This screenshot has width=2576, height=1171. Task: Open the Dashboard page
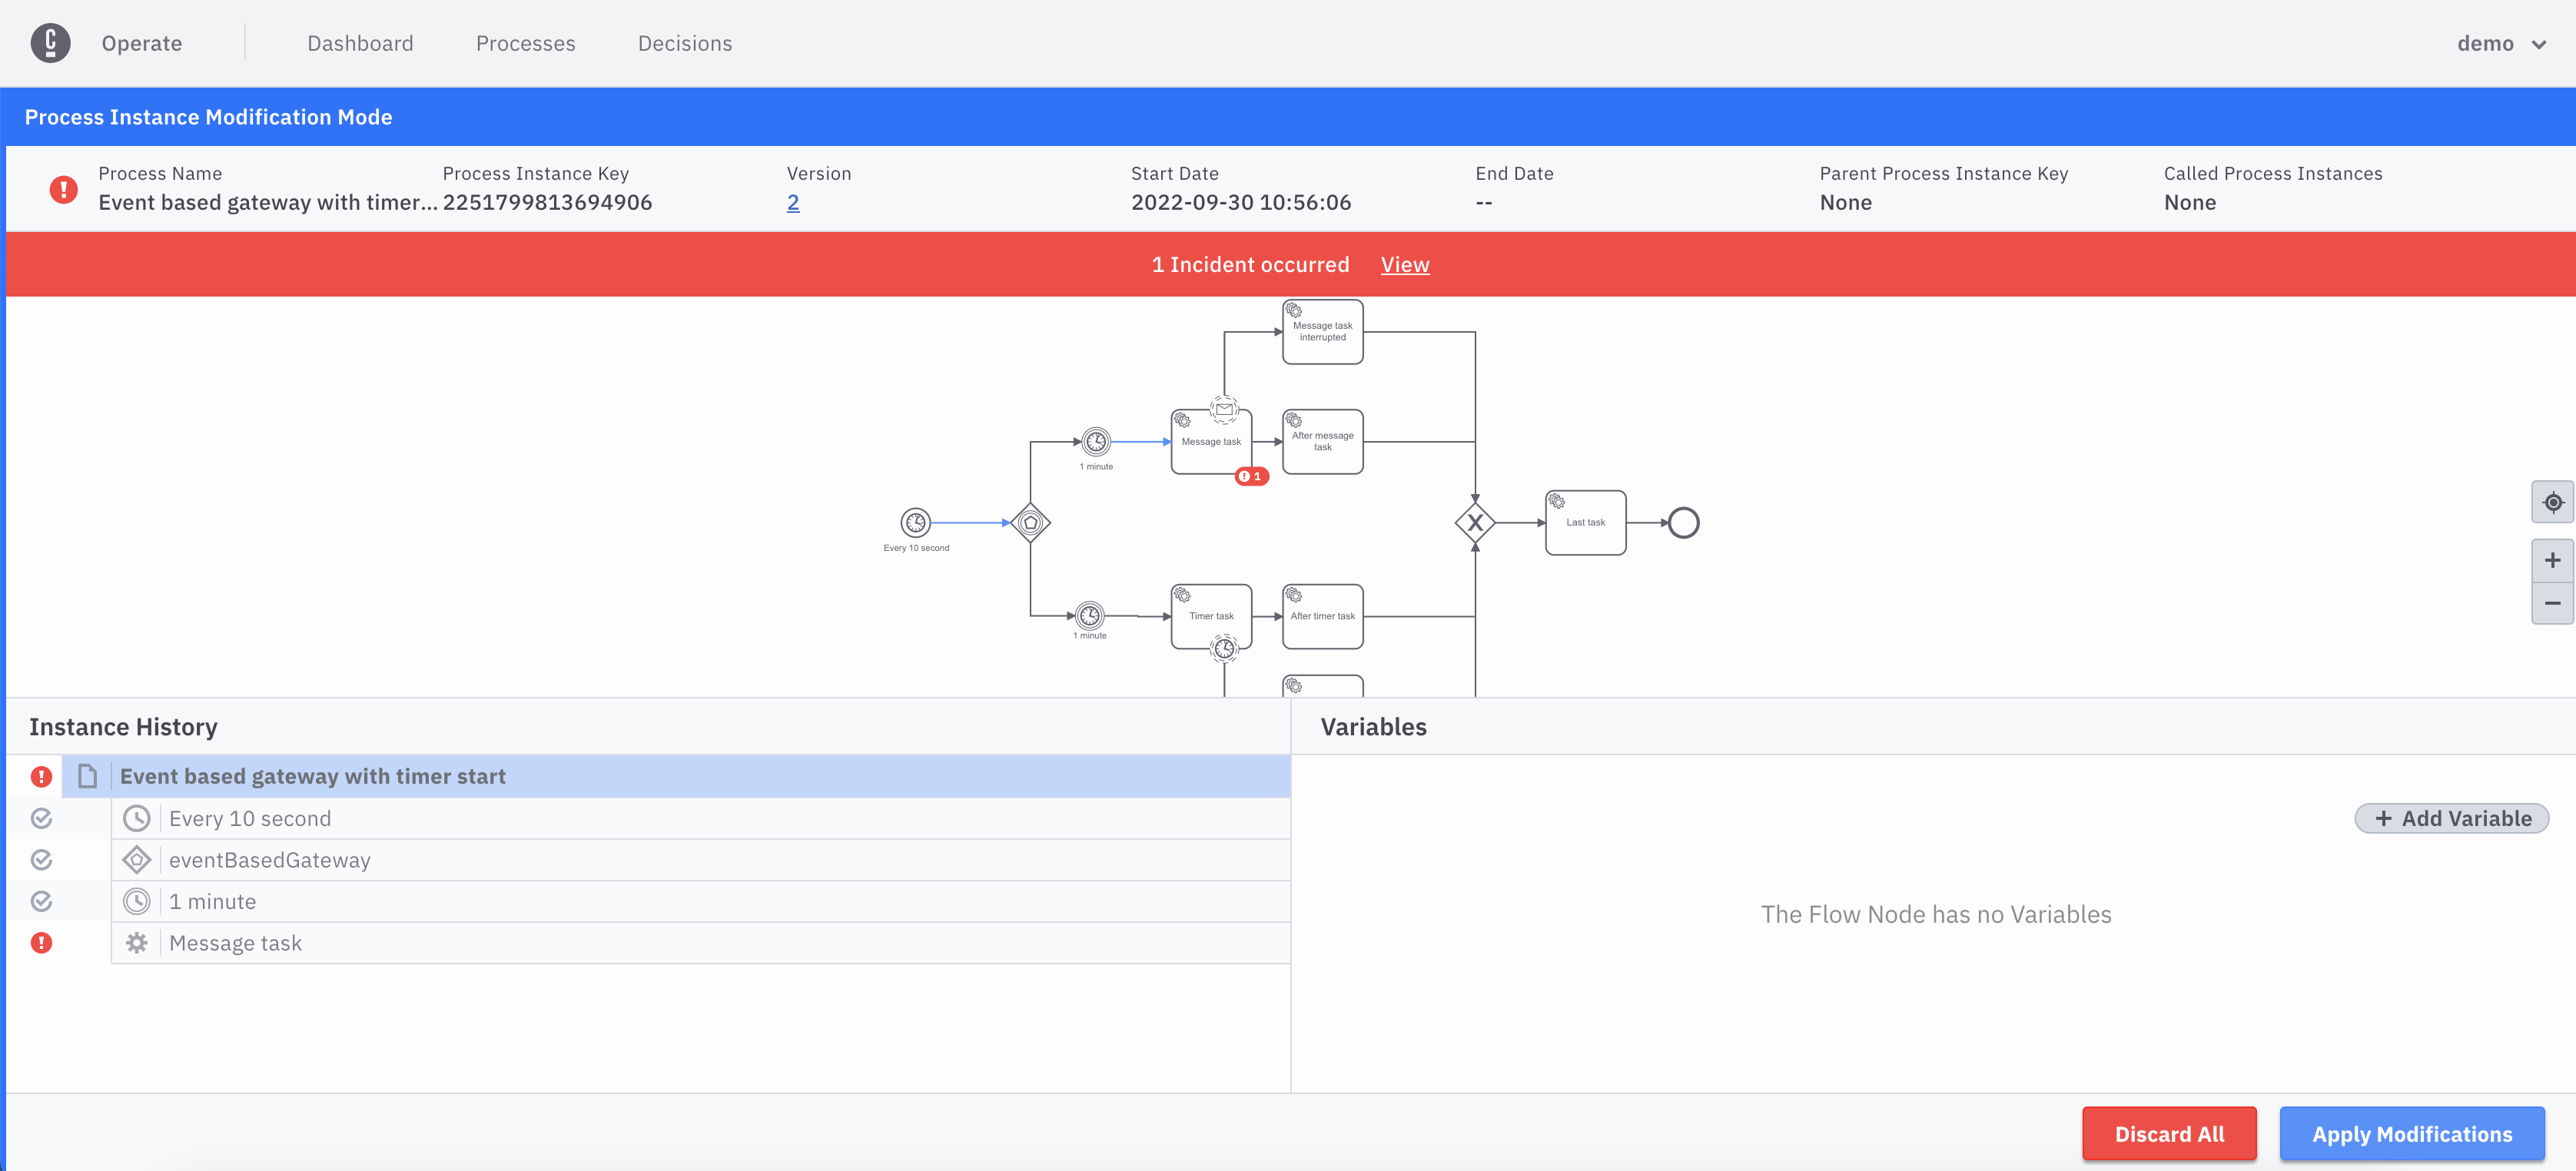pos(360,43)
